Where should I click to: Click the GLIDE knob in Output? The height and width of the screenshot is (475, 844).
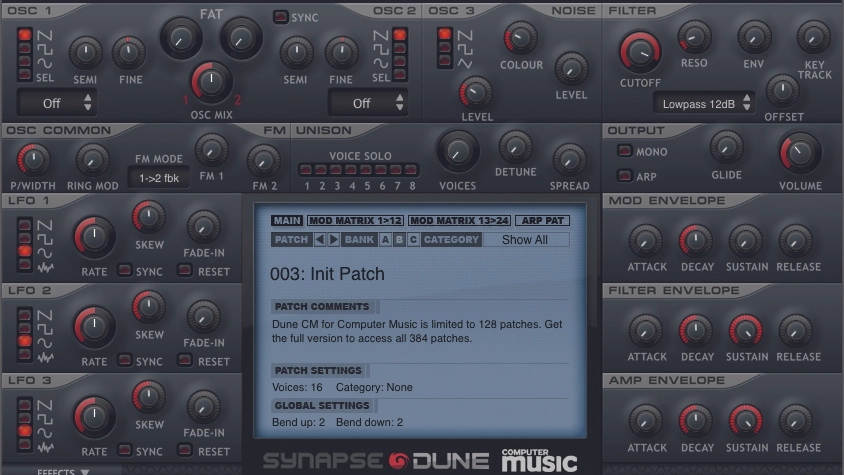[x=727, y=148]
